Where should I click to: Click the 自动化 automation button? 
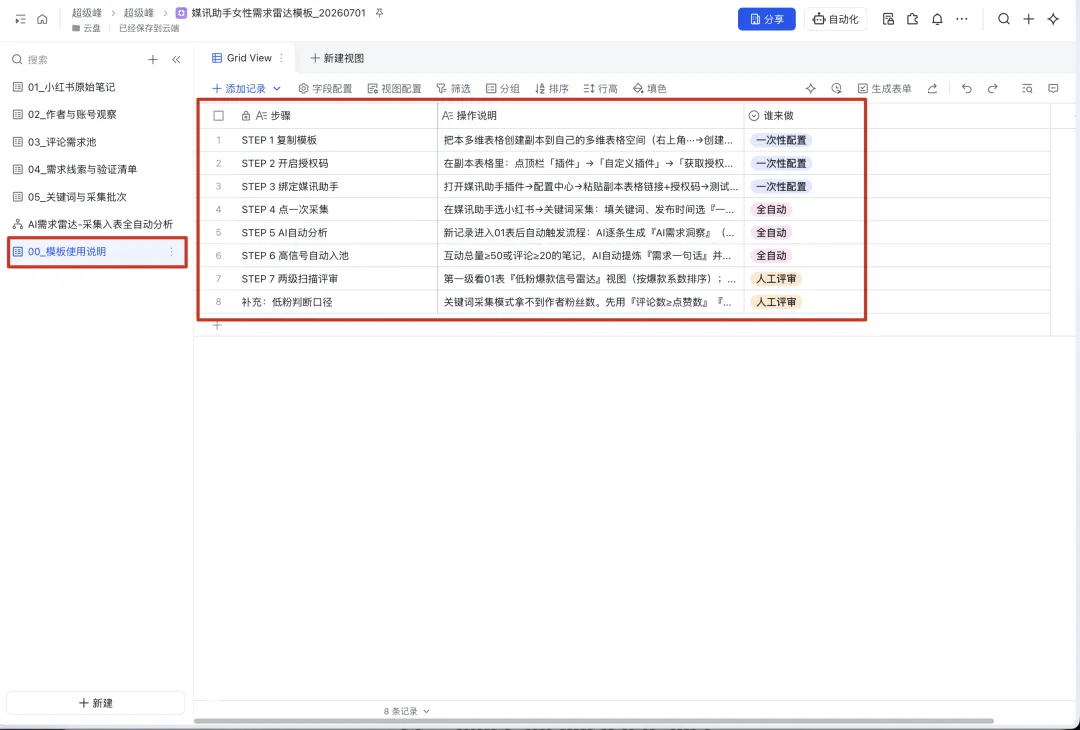tap(835, 19)
